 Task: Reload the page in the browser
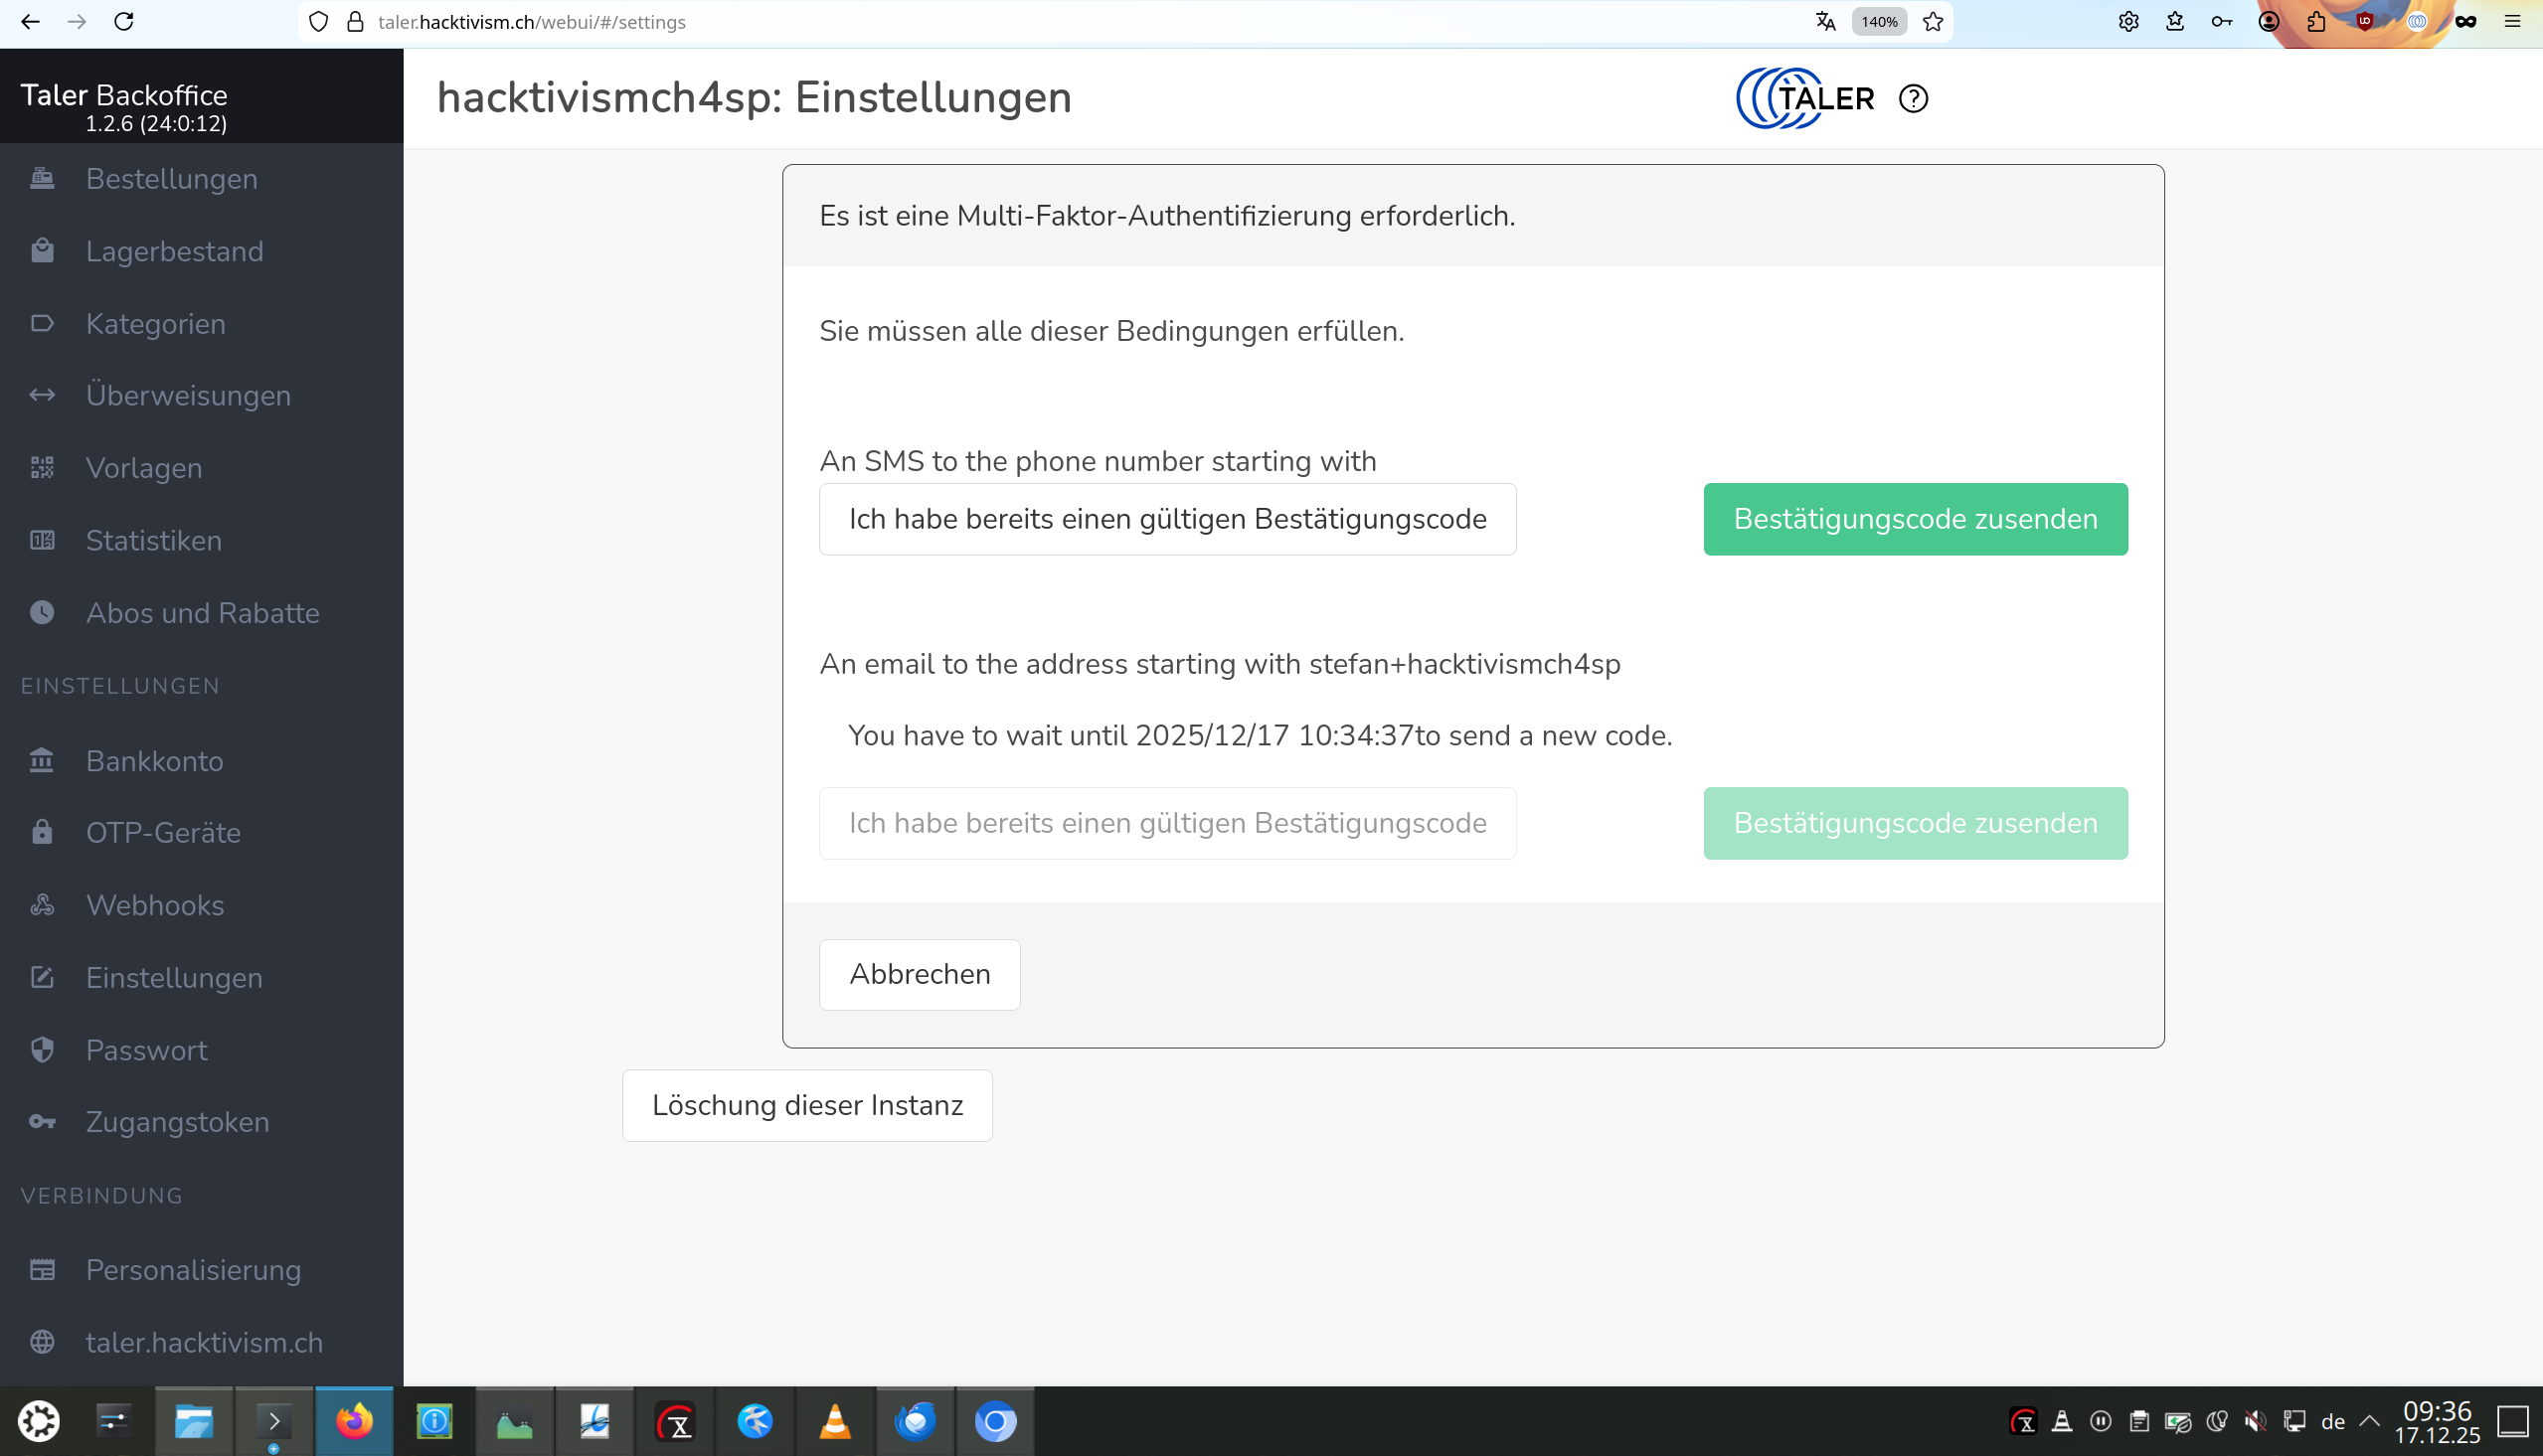tap(124, 22)
